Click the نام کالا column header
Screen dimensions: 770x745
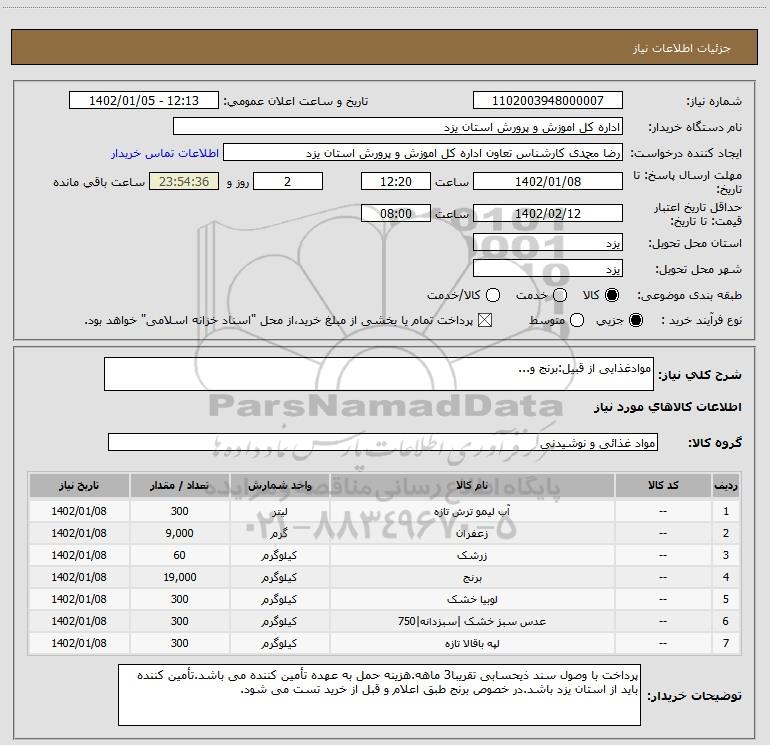[472, 485]
